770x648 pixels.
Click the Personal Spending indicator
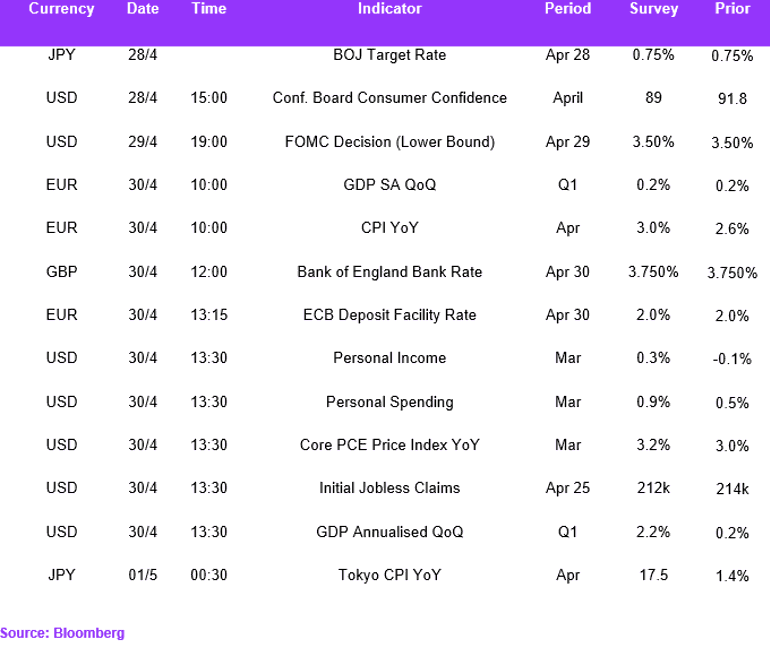389,402
